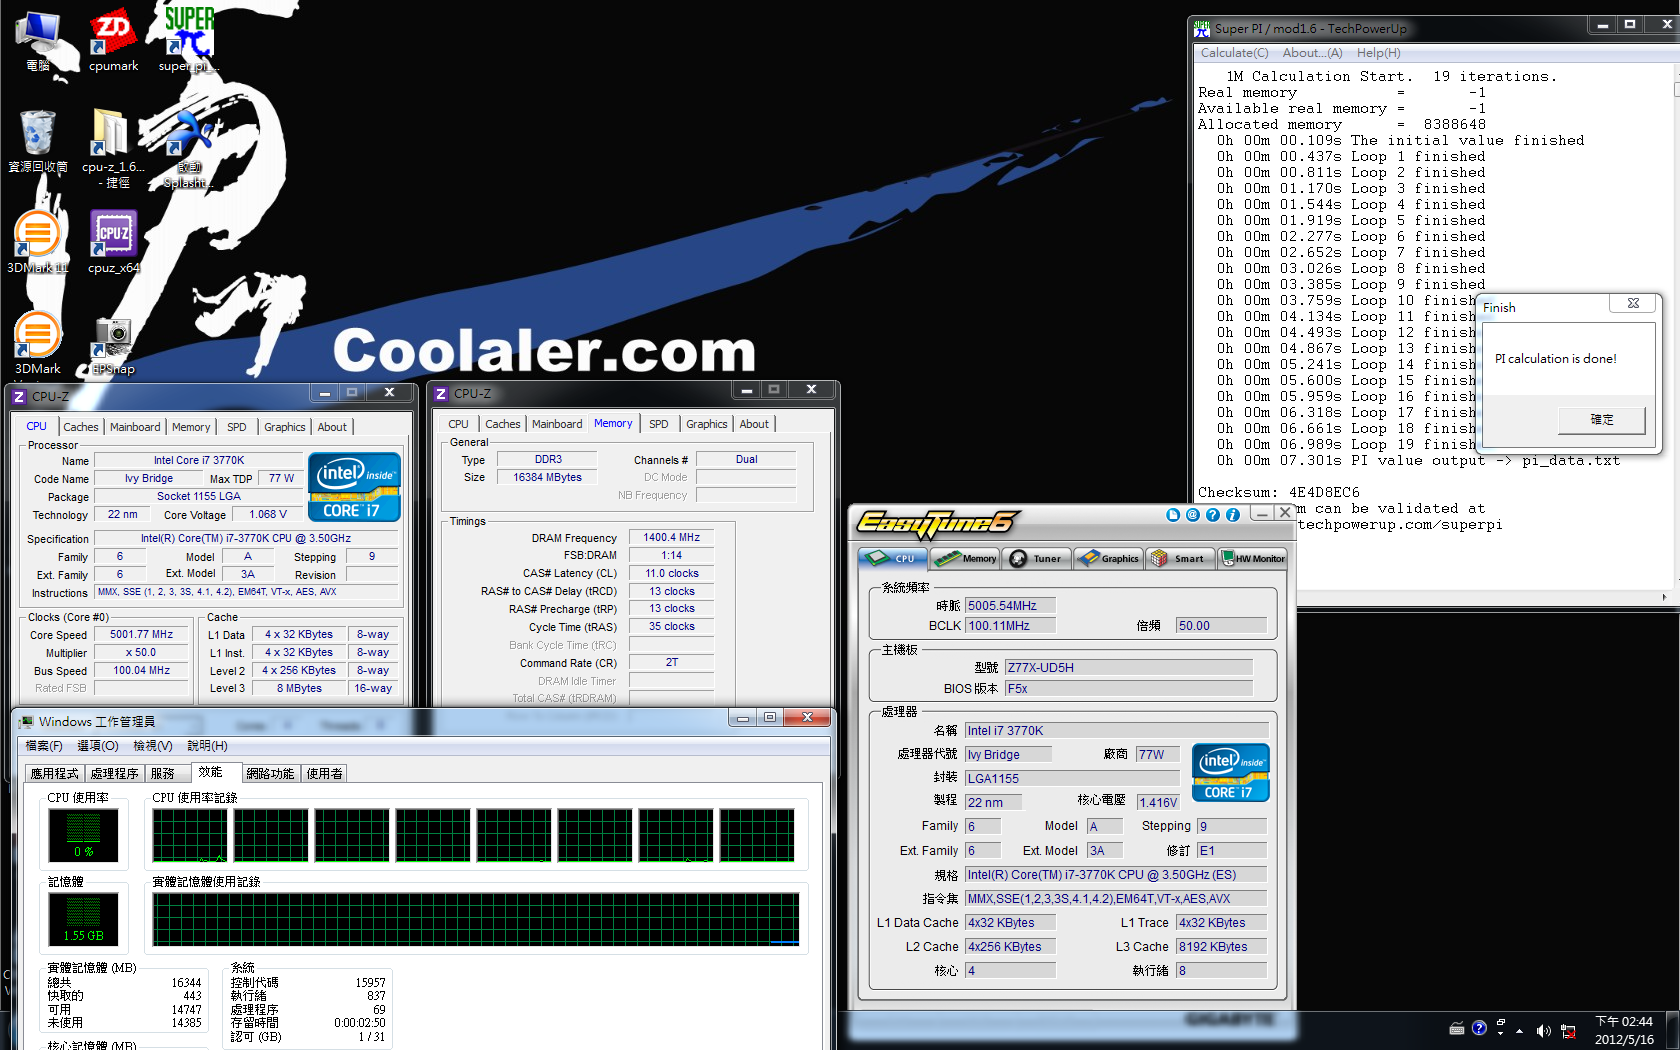Switch to 處理程序 tab in Task Manager
The height and width of the screenshot is (1050, 1680).
pyautogui.click(x=114, y=774)
